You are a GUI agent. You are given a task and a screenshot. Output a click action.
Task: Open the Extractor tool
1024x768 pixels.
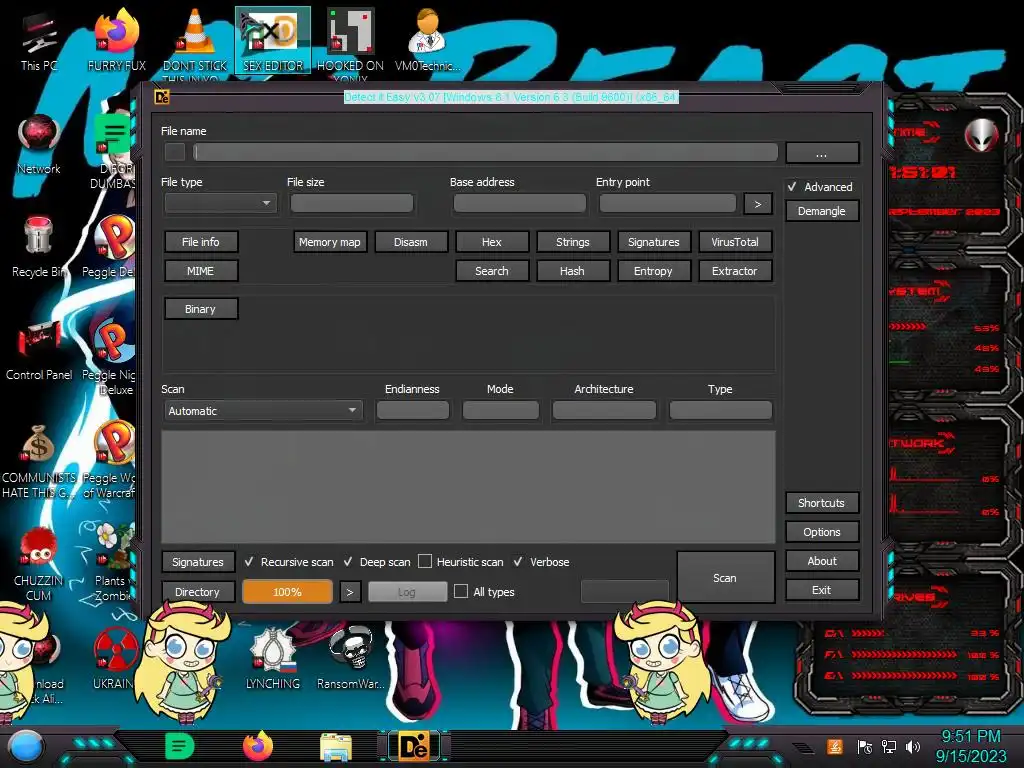pos(735,271)
